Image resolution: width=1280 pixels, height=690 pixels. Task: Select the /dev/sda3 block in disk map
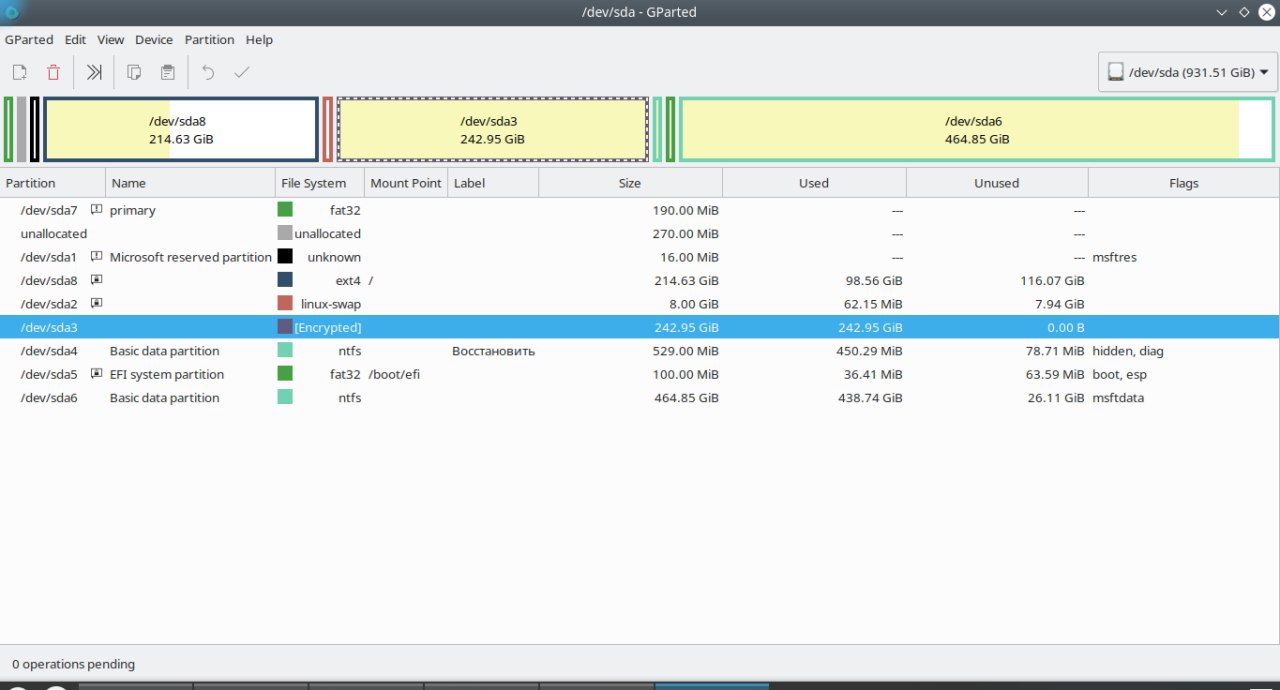[x=493, y=129]
